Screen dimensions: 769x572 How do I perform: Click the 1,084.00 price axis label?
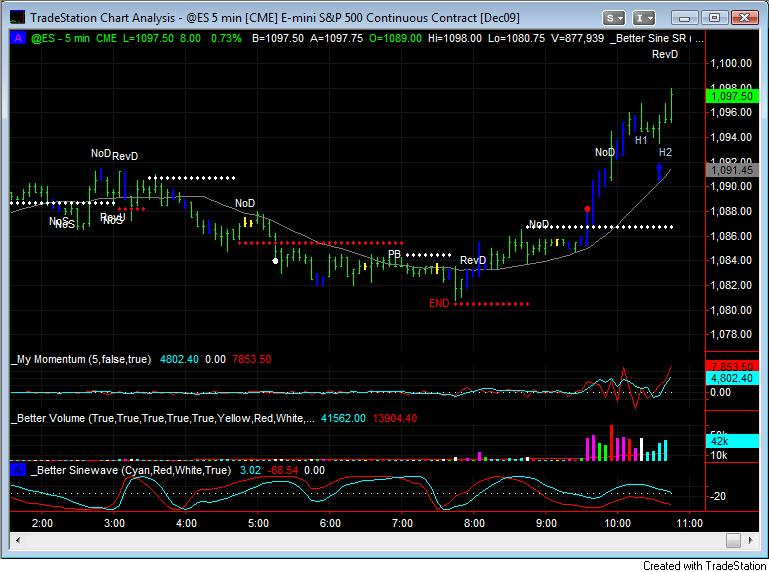click(x=731, y=260)
